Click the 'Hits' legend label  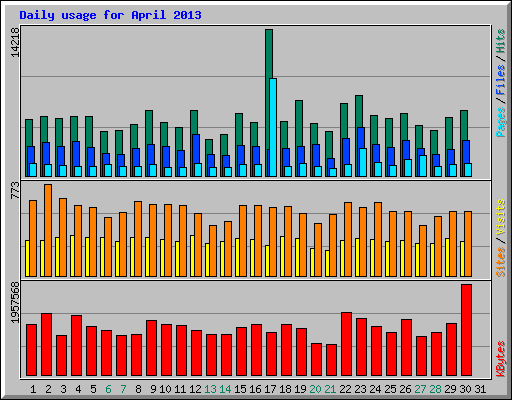tap(501, 41)
